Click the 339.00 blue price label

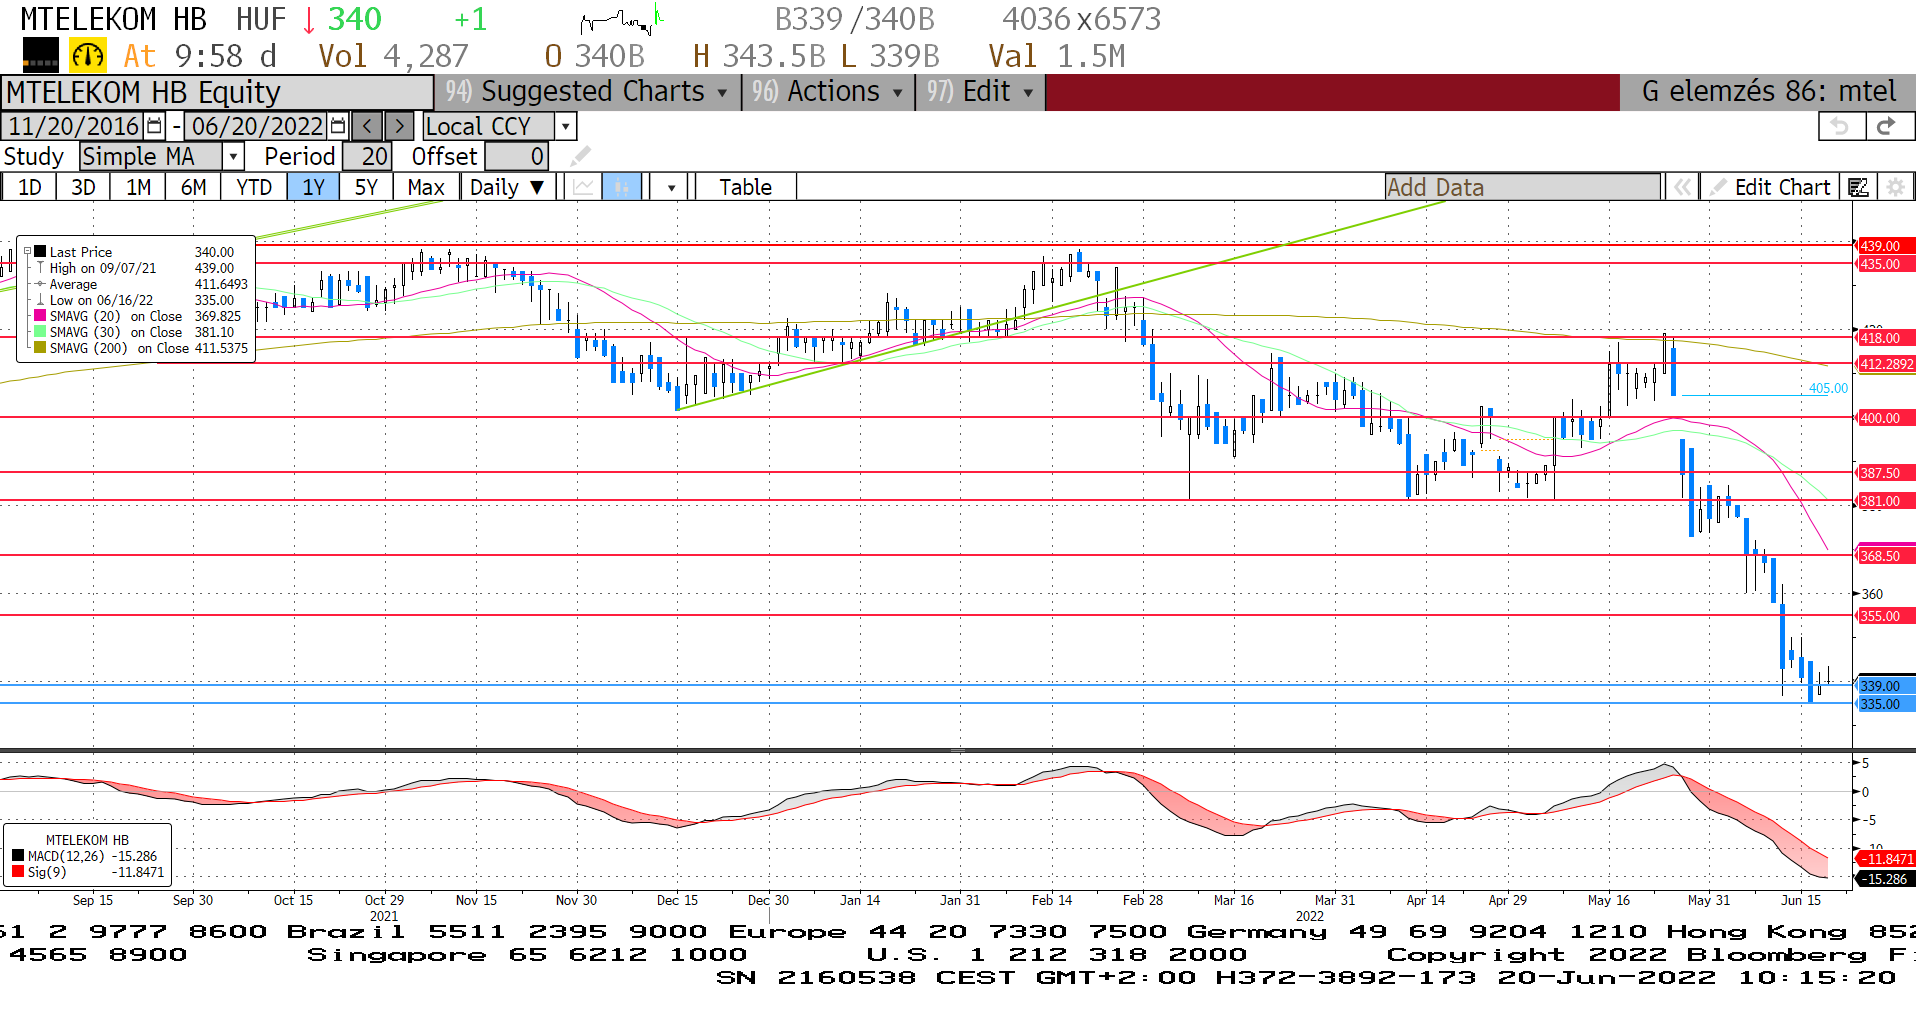[1885, 686]
